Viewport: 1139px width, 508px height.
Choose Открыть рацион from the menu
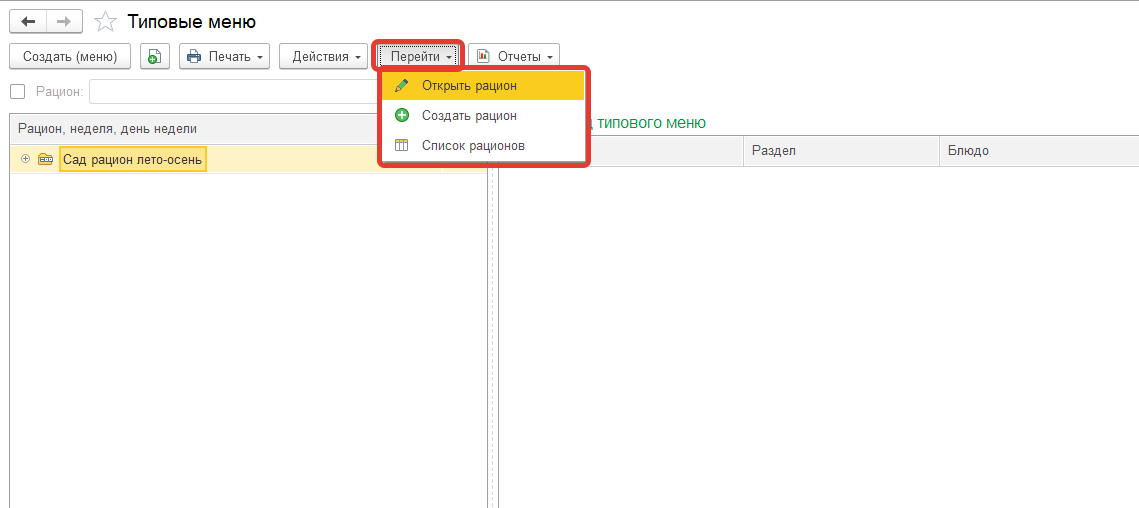point(469,86)
